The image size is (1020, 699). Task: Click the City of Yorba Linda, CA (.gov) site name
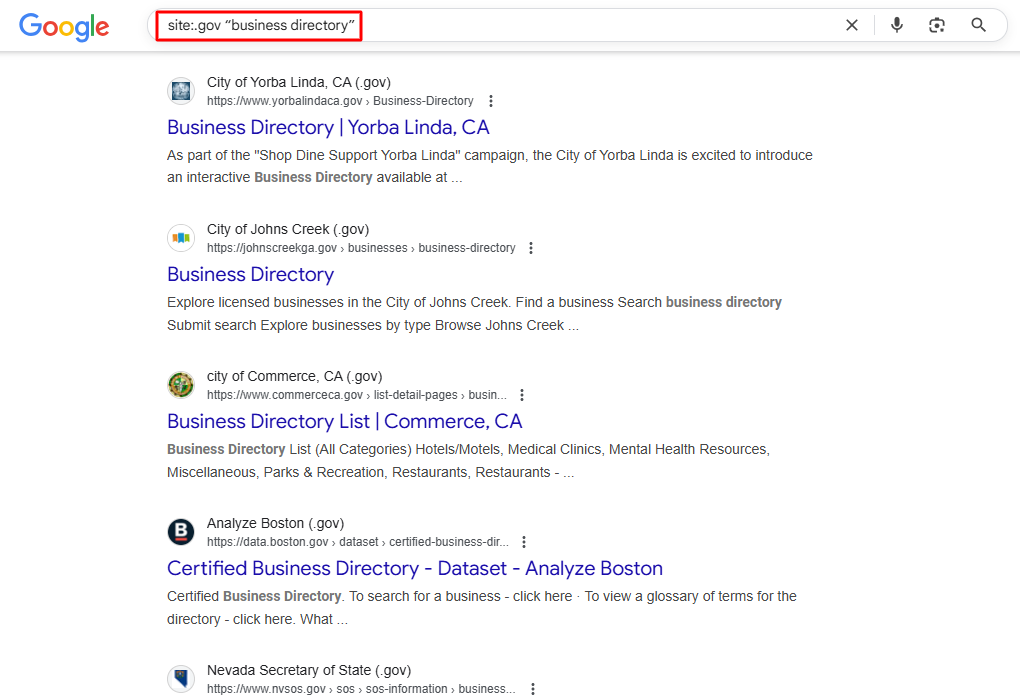coord(299,83)
